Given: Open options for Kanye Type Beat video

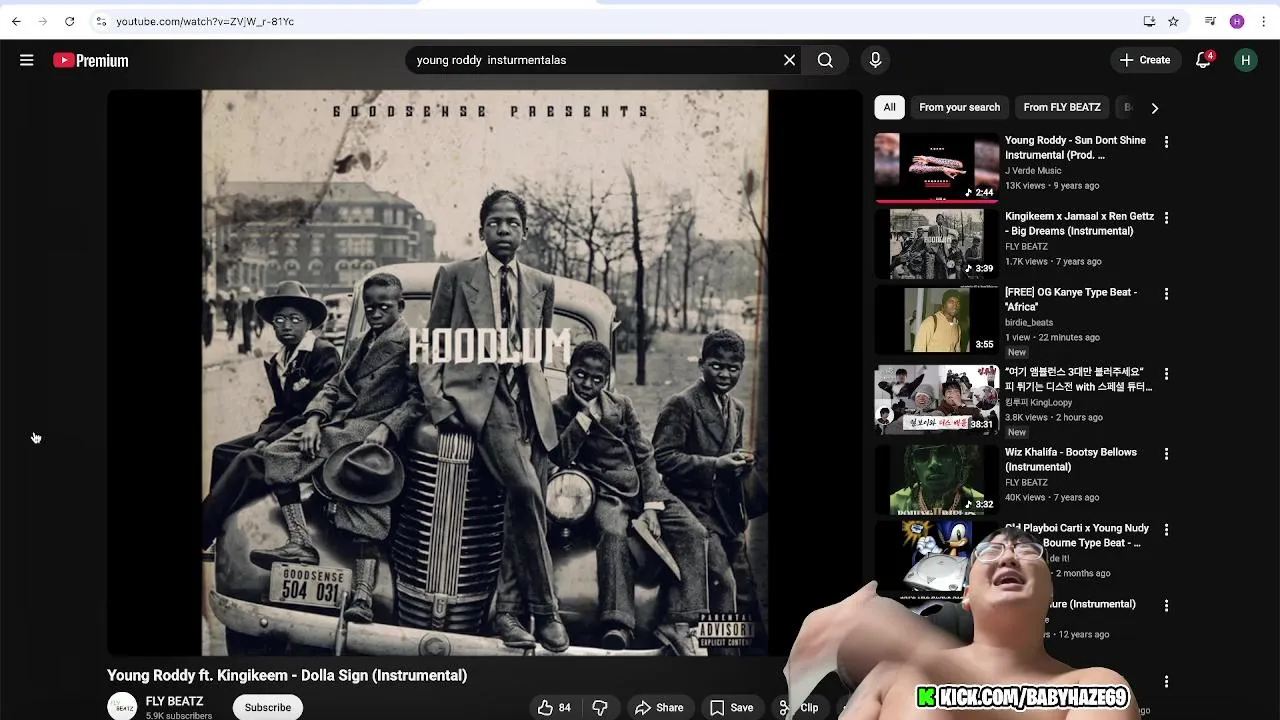Looking at the screenshot, I should (x=1166, y=294).
